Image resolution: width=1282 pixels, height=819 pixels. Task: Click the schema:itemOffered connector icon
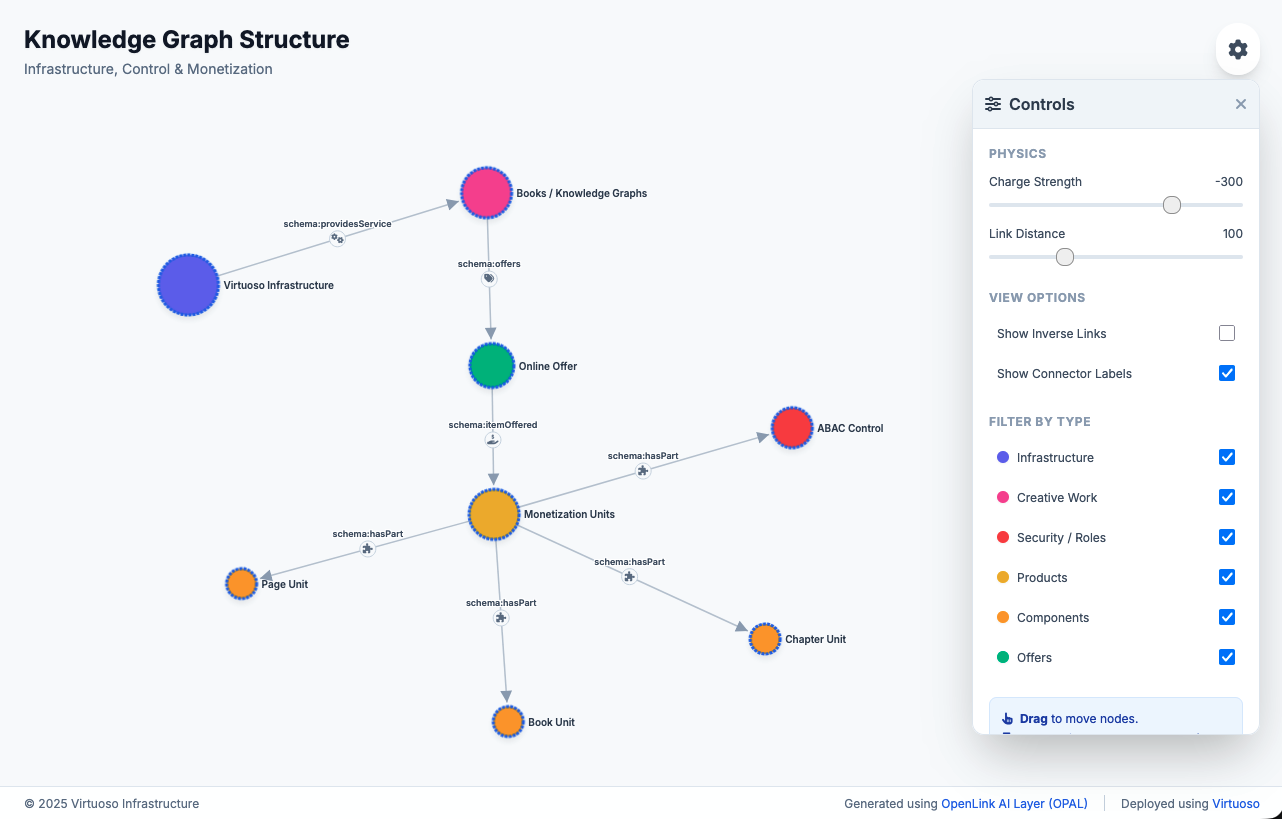click(x=492, y=439)
